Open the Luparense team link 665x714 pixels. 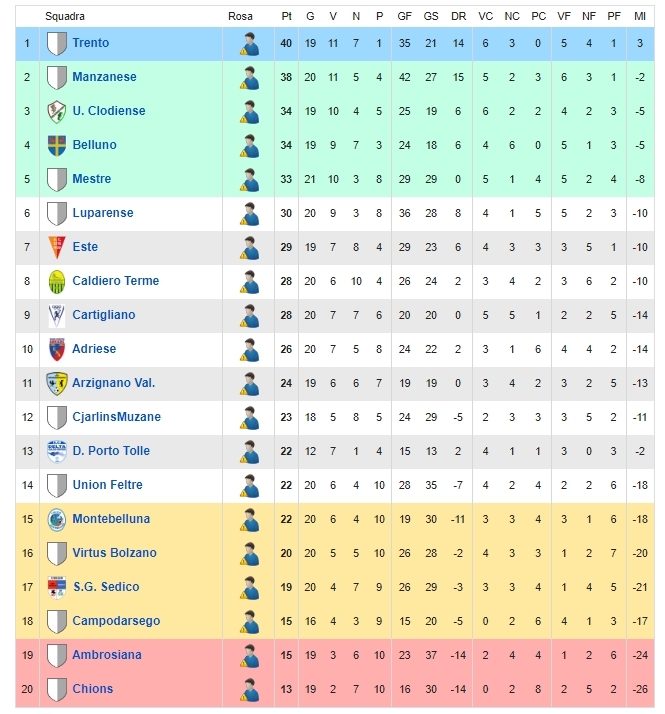pyautogui.click(x=103, y=213)
